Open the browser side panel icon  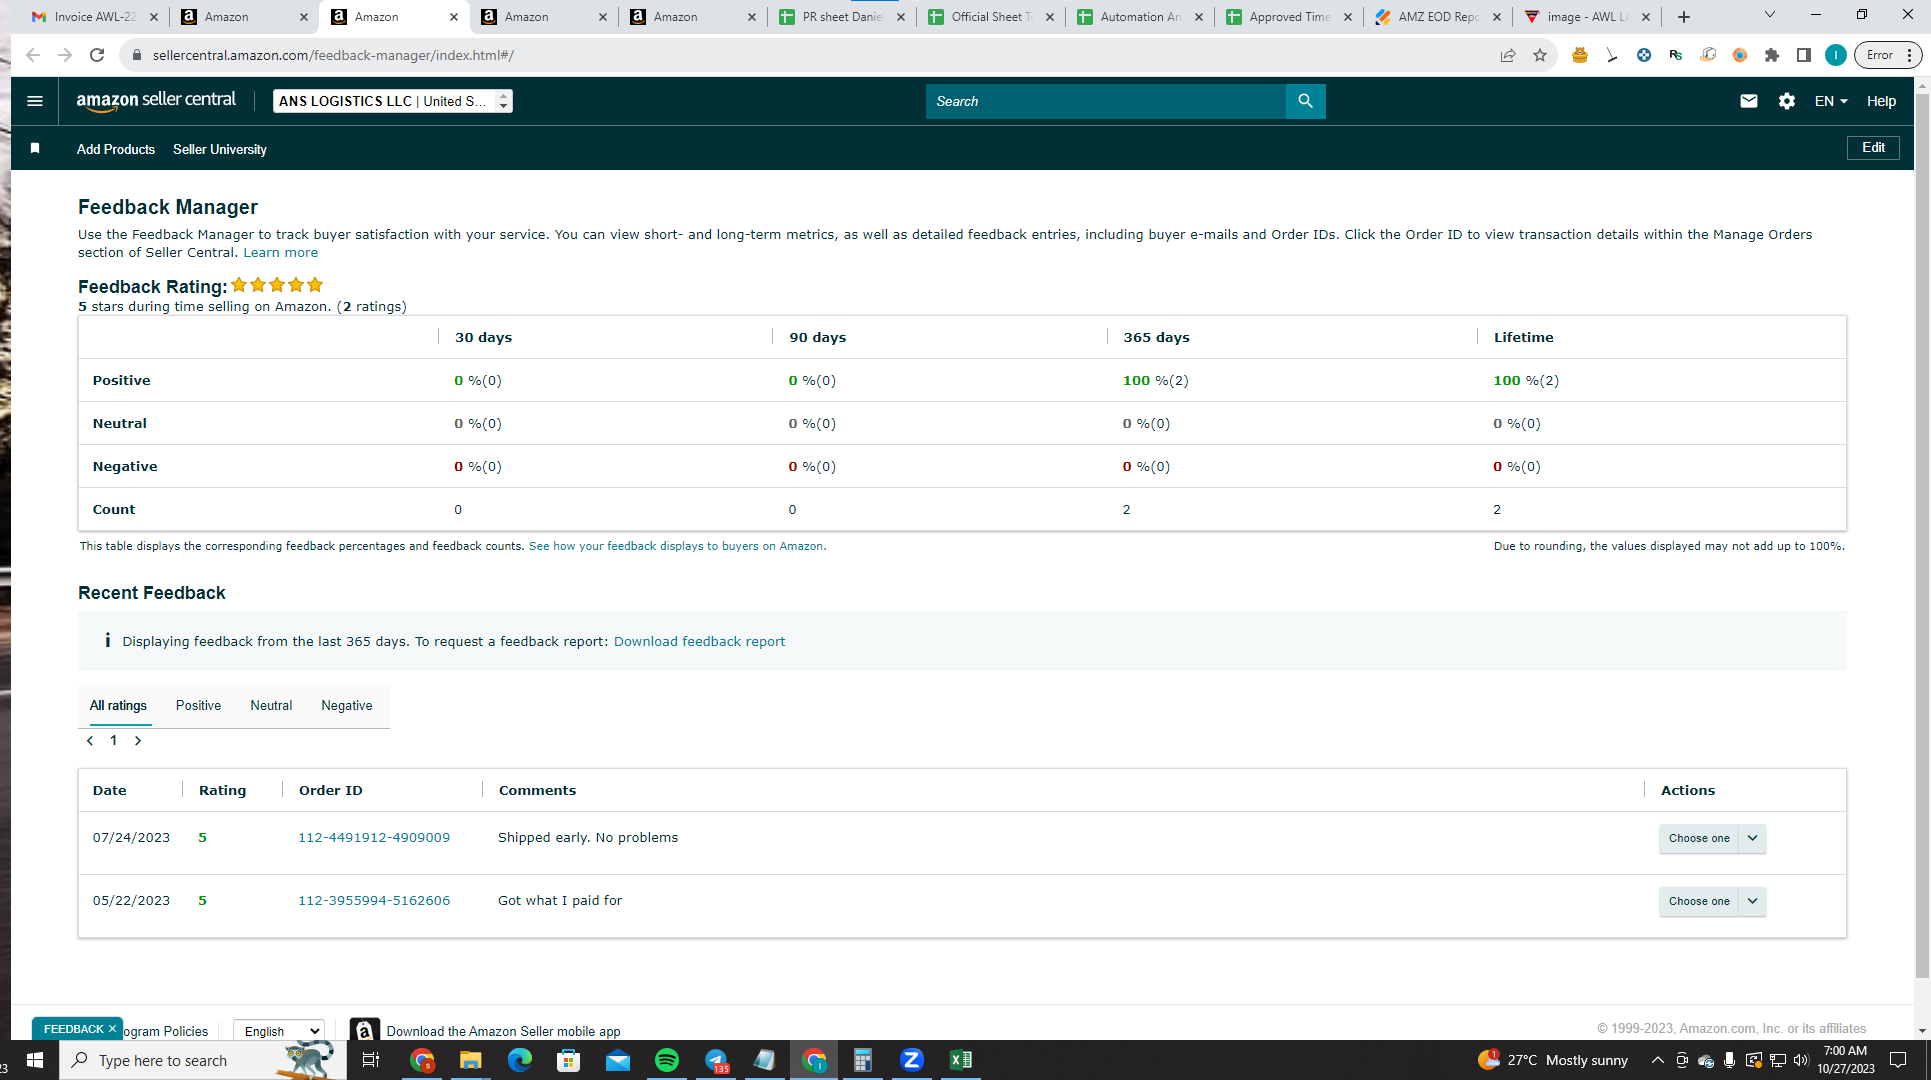[x=1804, y=55]
